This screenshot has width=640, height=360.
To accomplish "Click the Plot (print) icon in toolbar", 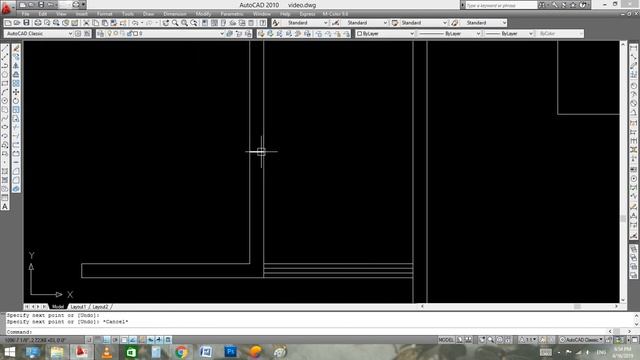I will 38,23.
